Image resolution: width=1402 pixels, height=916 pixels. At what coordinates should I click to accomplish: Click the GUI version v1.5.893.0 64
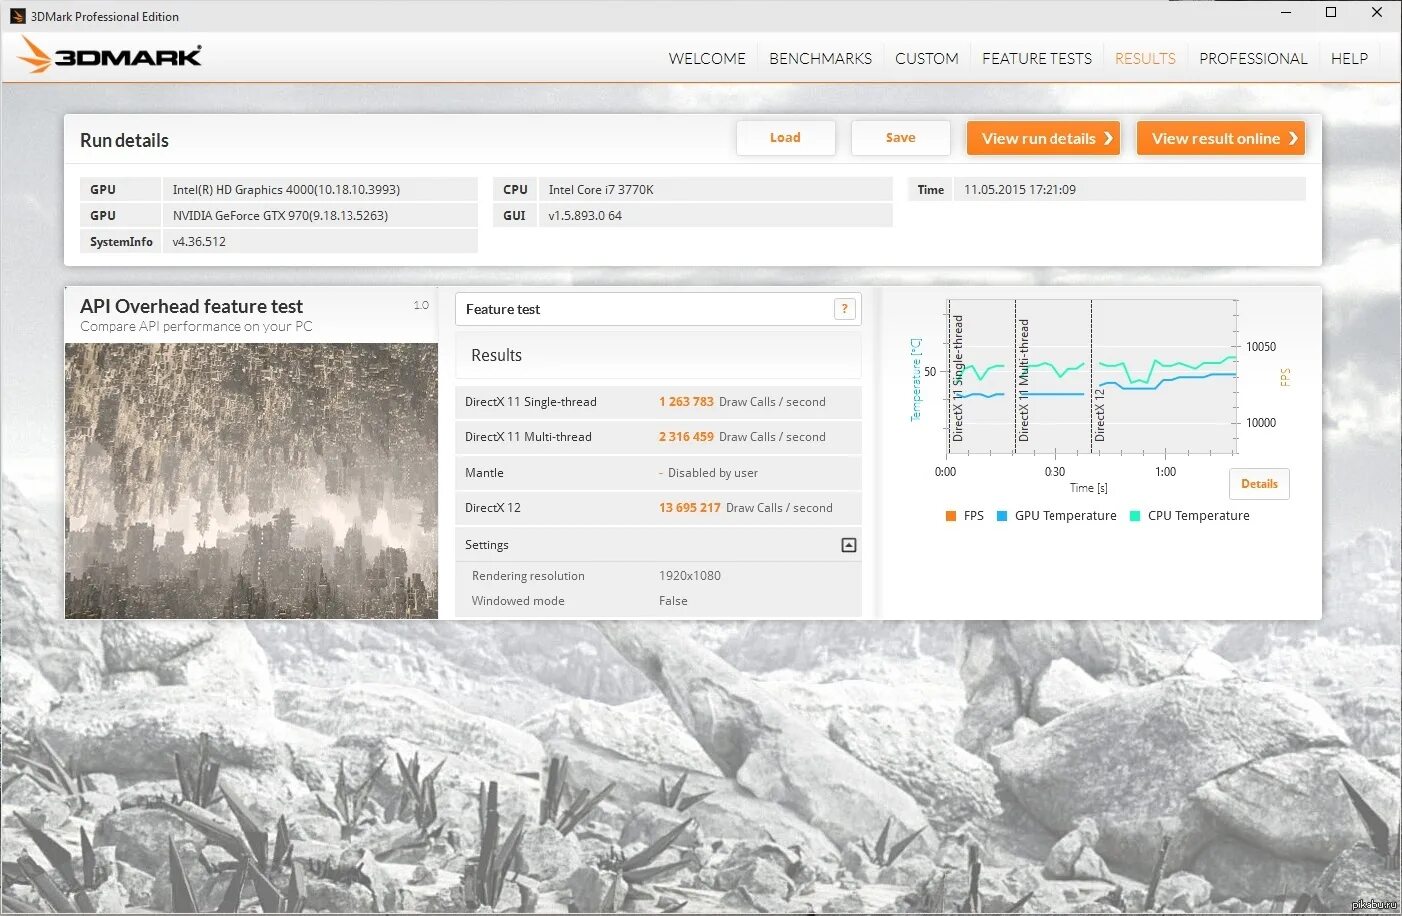[585, 216]
